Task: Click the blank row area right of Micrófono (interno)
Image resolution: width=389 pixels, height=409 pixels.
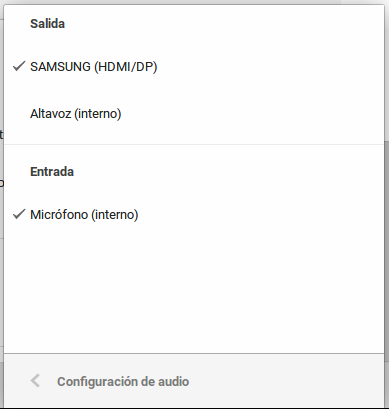Action: [x=261, y=214]
